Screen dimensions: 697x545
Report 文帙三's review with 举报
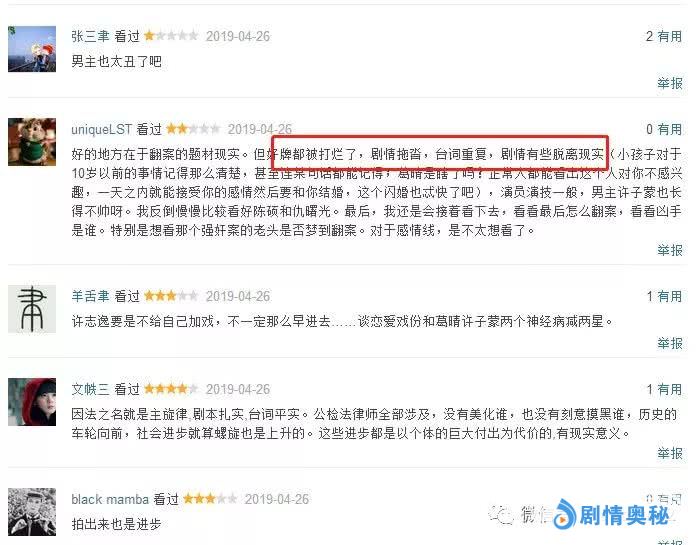click(x=670, y=453)
